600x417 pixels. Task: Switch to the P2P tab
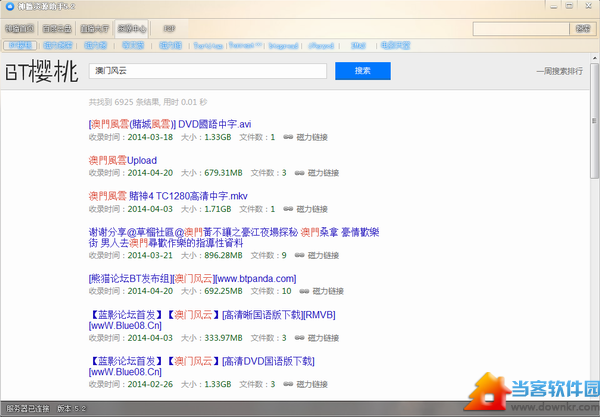point(168,29)
